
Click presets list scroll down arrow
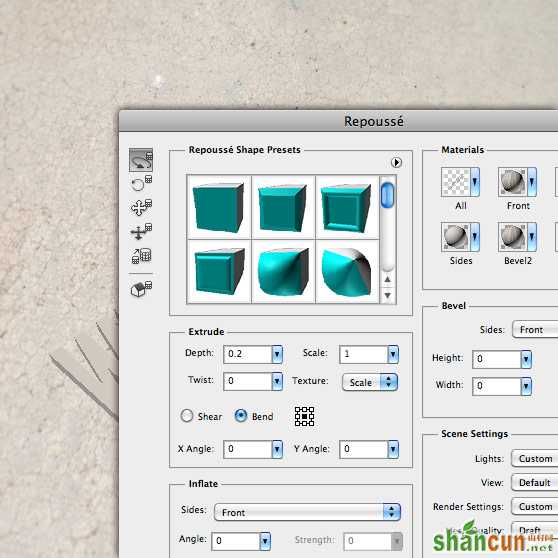388,295
